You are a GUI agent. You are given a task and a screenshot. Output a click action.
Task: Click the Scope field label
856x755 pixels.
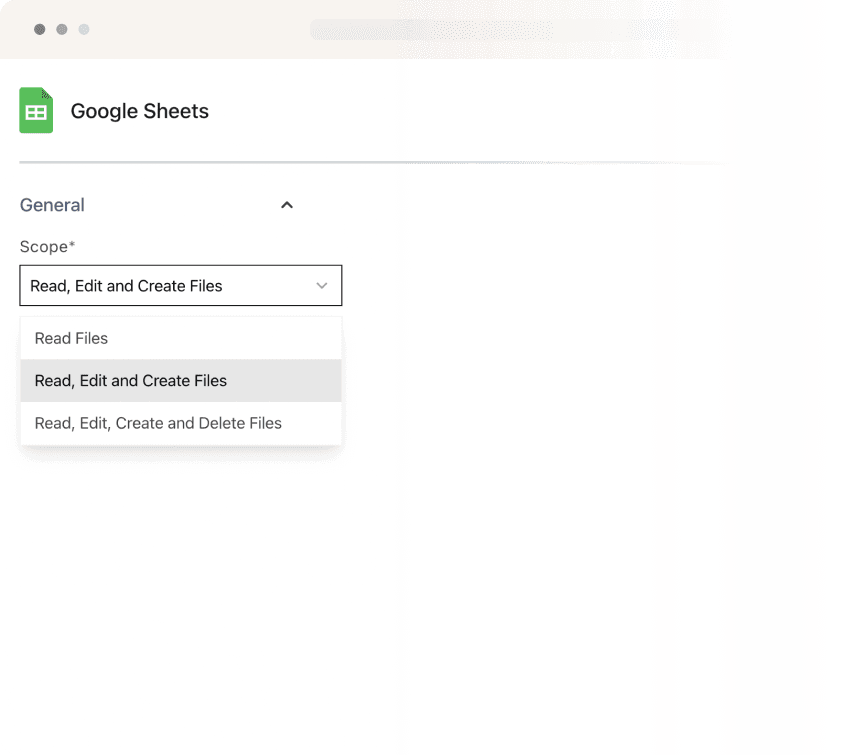point(47,247)
